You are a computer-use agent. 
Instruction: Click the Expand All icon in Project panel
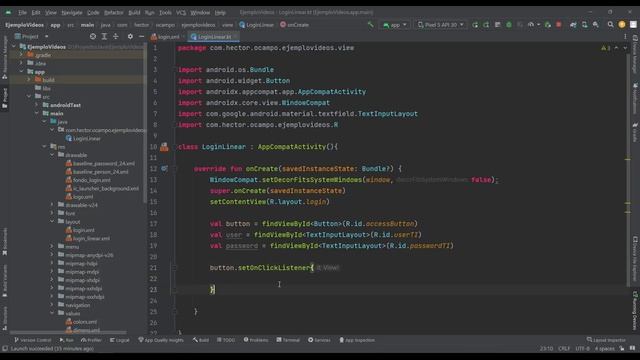click(104, 36)
